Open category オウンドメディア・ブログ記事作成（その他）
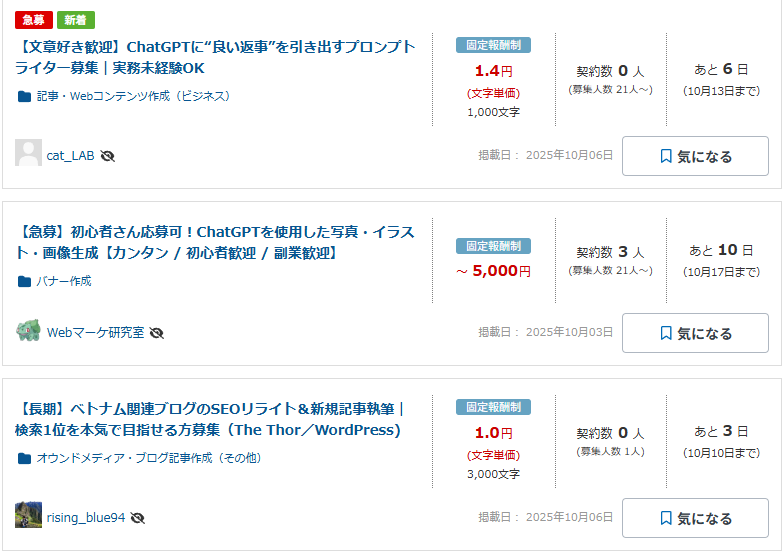 click(x=150, y=459)
